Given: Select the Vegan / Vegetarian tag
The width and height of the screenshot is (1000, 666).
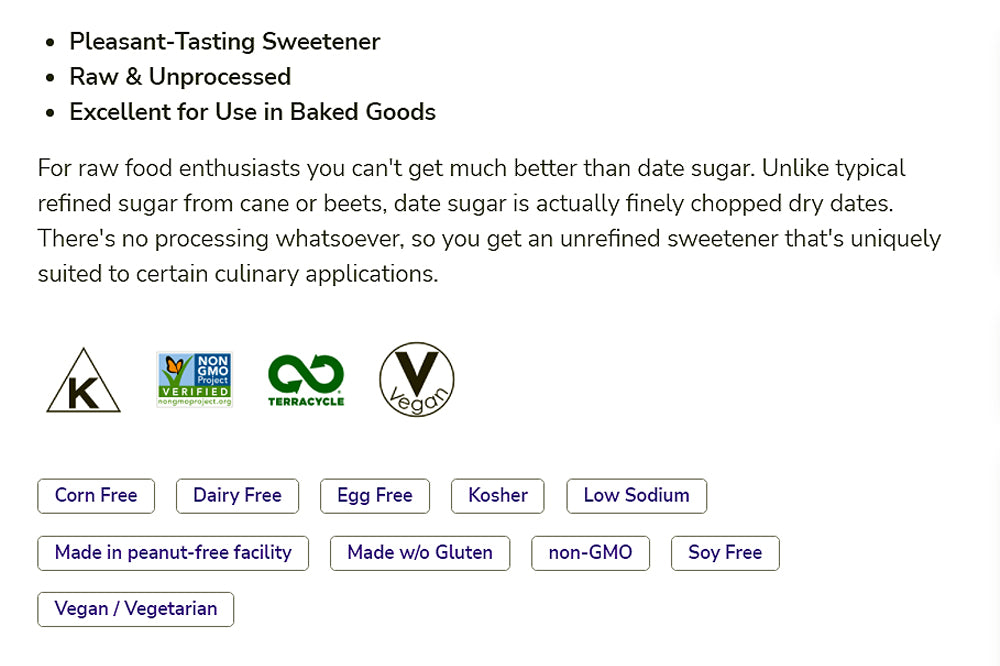Looking at the screenshot, I should pyautogui.click(x=136, y=609).
